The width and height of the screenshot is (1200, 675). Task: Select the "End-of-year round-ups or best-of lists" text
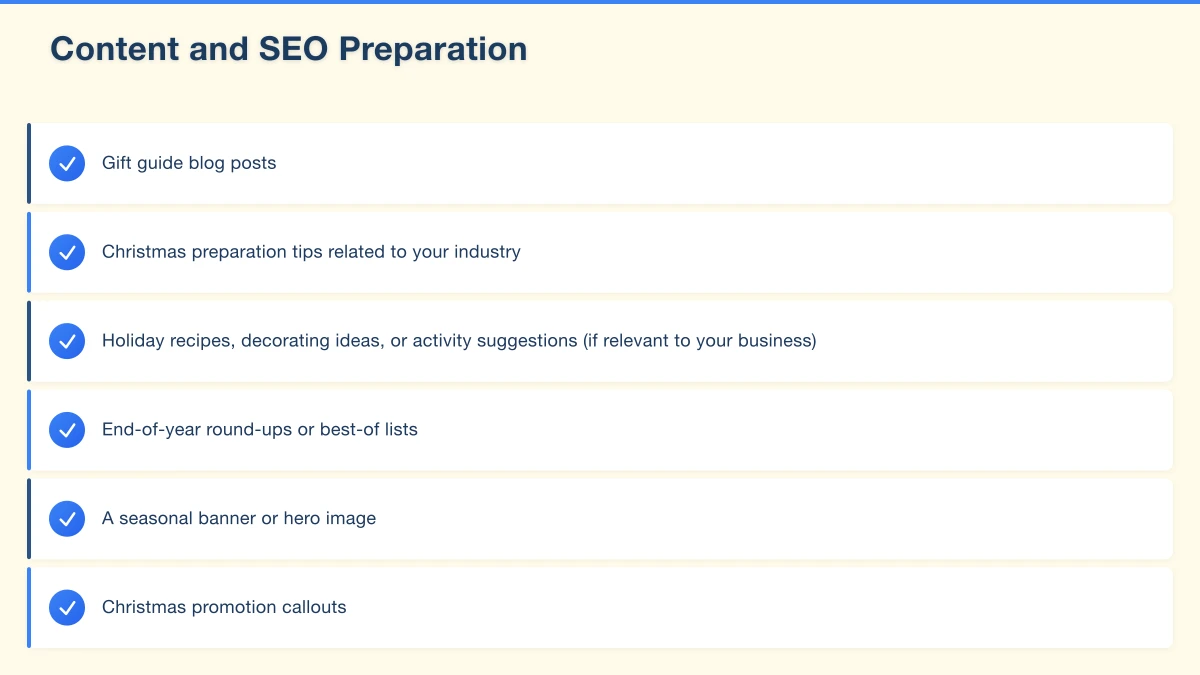260,430
